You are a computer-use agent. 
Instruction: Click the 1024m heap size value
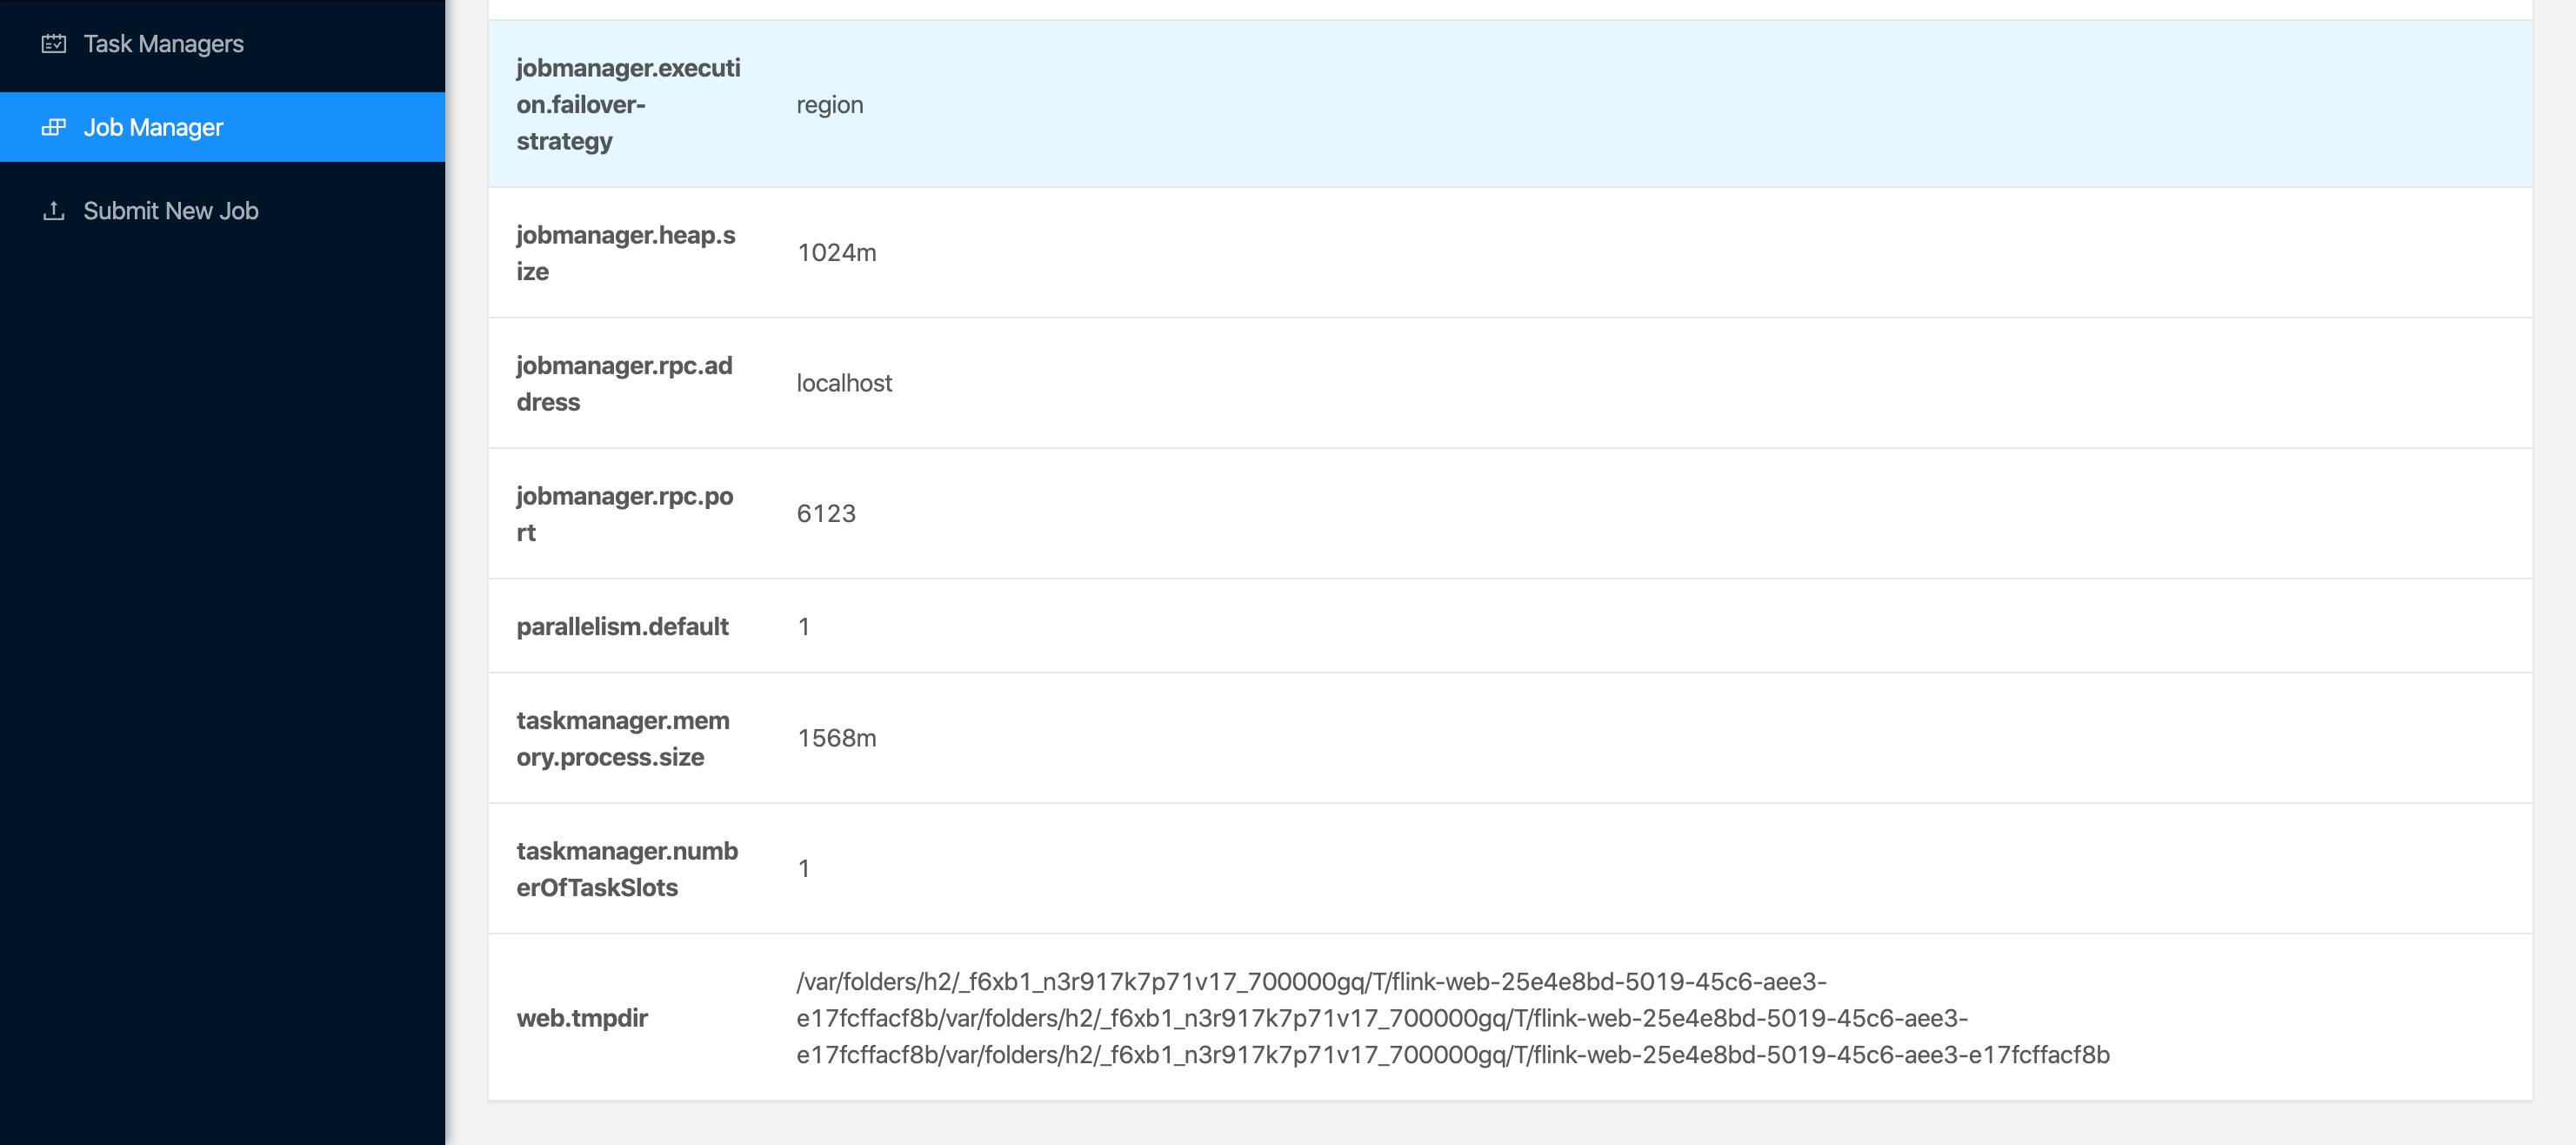836,253
